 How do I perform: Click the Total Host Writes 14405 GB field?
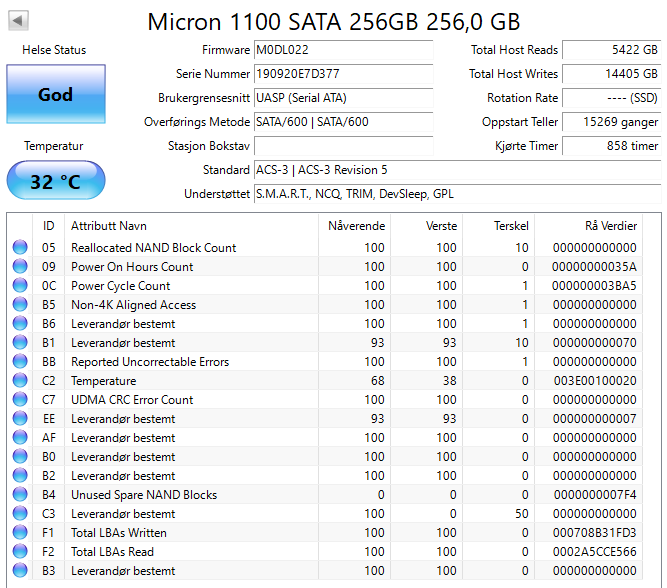pos(611,74)
